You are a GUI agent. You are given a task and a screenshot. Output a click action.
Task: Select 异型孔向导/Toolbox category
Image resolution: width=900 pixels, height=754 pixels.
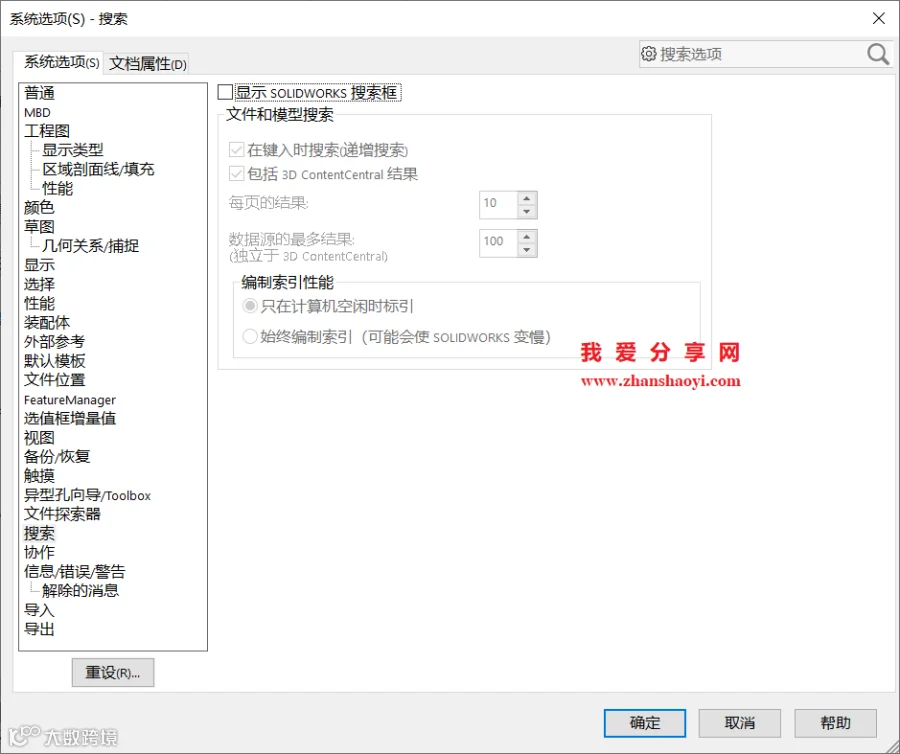point(87,495)
